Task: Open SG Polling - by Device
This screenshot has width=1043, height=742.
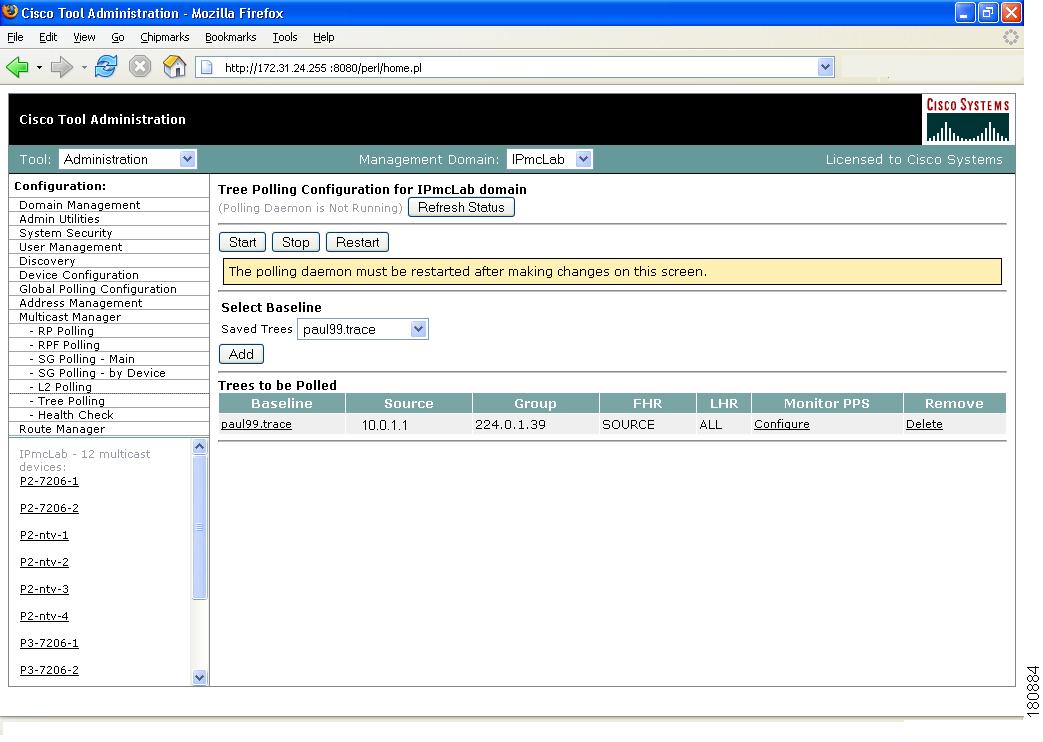Action: point(101,373)
